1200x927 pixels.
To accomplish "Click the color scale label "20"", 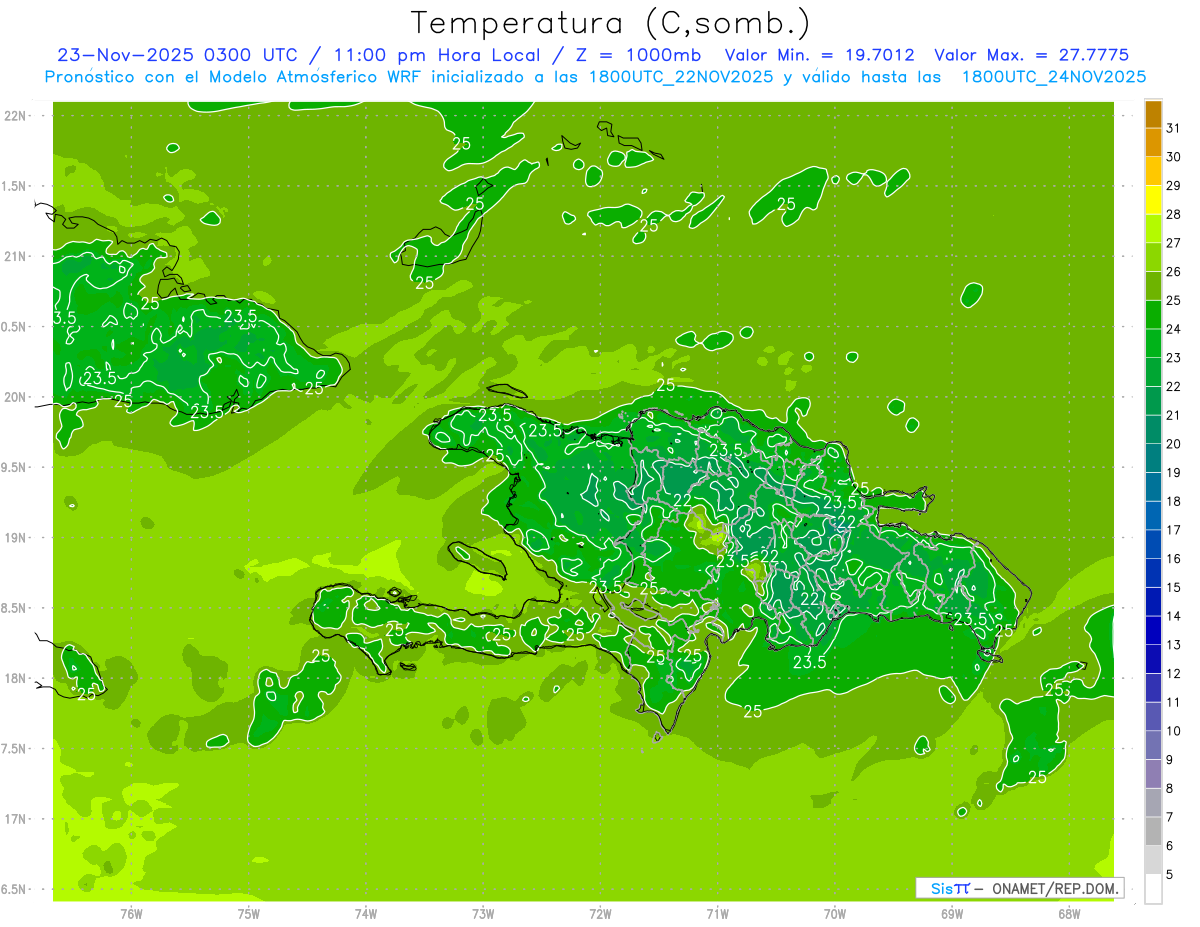I will point(1173,444).
